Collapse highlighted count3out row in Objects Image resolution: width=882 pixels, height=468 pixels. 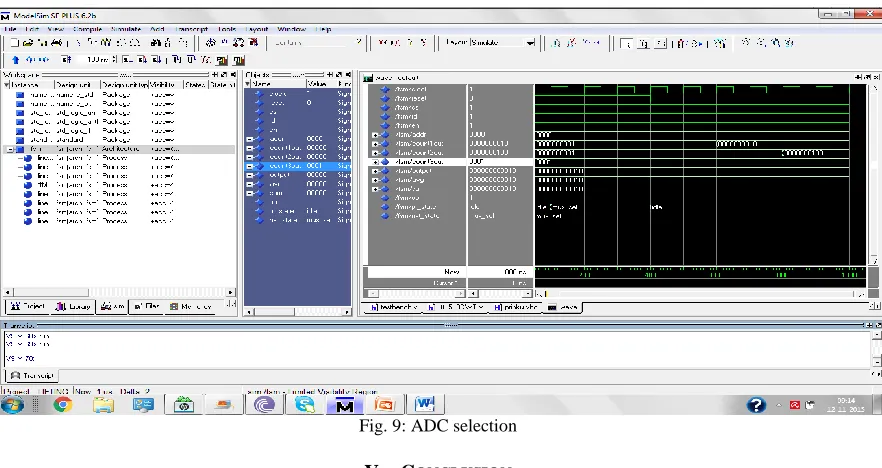tap(249, 166)
